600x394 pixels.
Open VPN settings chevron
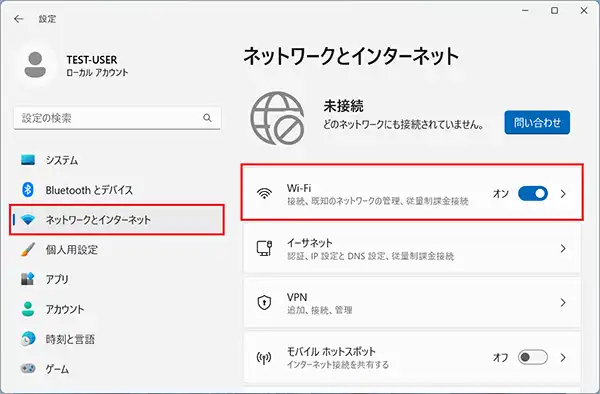pos(563,303)
